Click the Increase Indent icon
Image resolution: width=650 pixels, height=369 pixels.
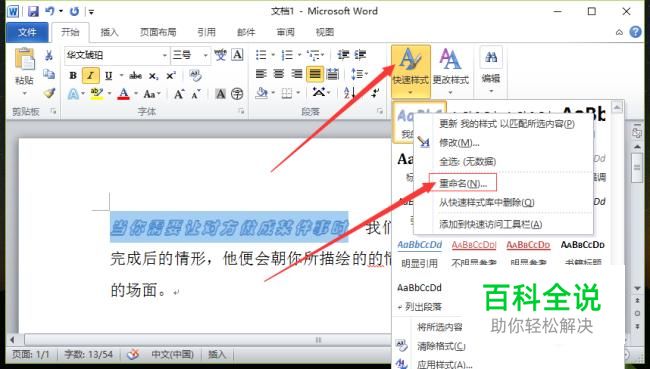click(360, 55)
